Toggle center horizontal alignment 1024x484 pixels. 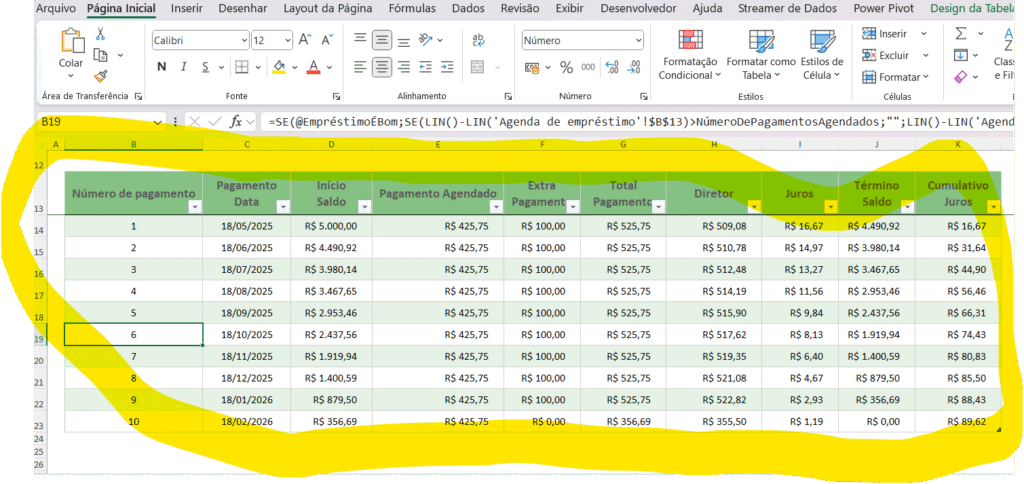click(x=382, y=67)
